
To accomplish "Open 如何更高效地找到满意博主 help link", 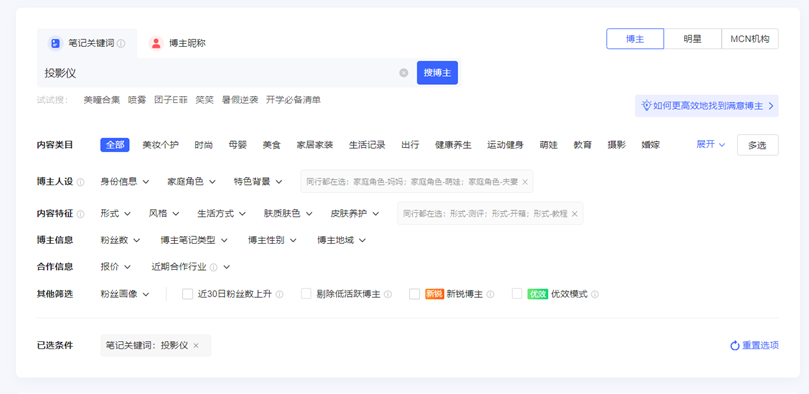I will click(707, 106).
